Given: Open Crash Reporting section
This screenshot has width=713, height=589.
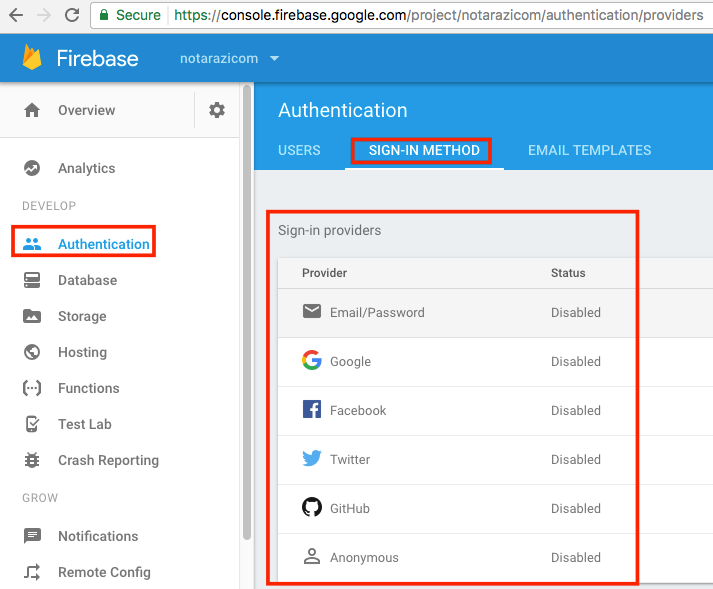Looking at the screenshot, I should pyautogui.click(x=108, y=460).
